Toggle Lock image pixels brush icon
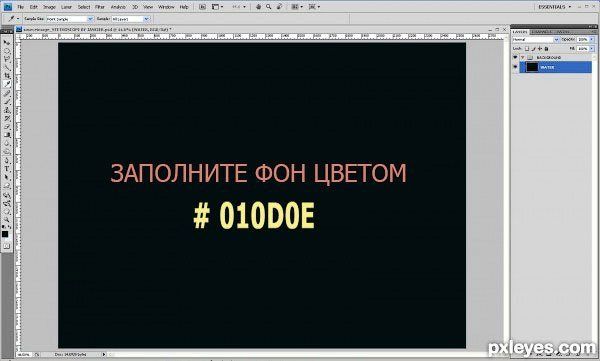600x361 pixels. coord(533,49)
